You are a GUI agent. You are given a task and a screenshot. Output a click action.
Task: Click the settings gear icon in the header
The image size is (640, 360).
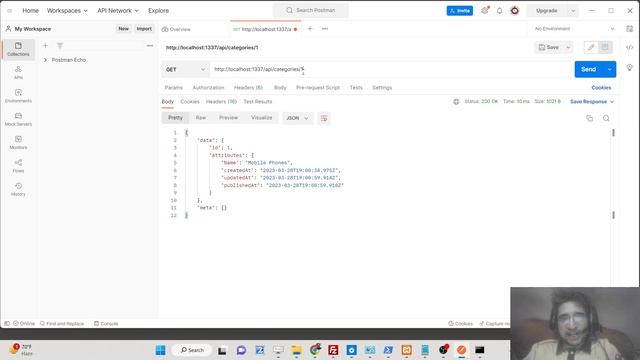coord(484,11)
